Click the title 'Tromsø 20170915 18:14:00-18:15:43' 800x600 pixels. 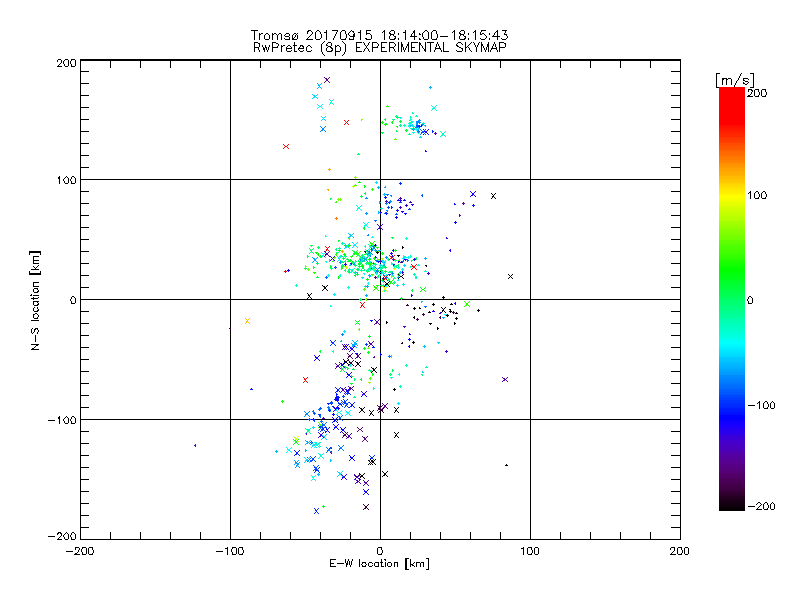coord(379,35)
